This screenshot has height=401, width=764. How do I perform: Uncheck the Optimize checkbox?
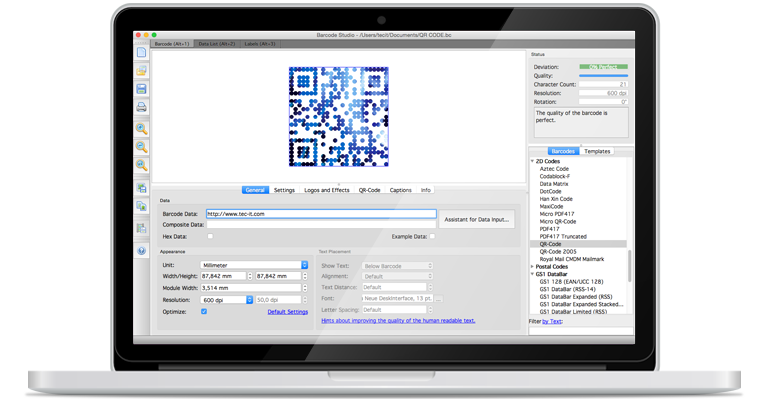click(x=204, y=311)
